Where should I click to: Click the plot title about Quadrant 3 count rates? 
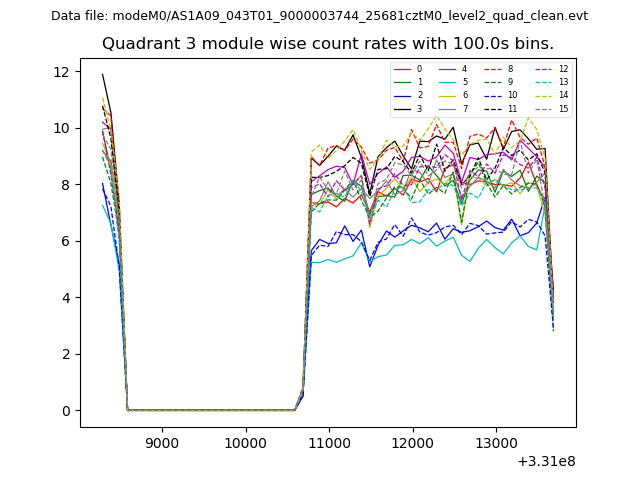(x=327, y=44)
